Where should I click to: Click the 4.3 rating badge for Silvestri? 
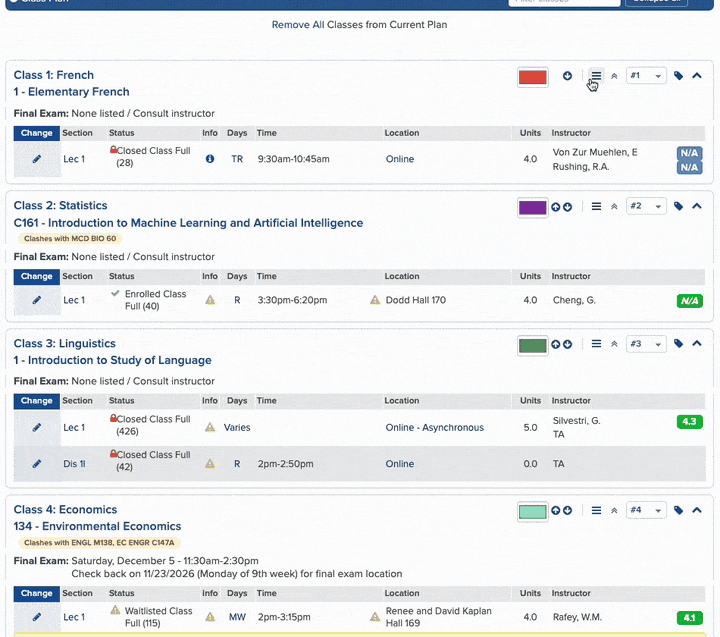coord(690,422)
